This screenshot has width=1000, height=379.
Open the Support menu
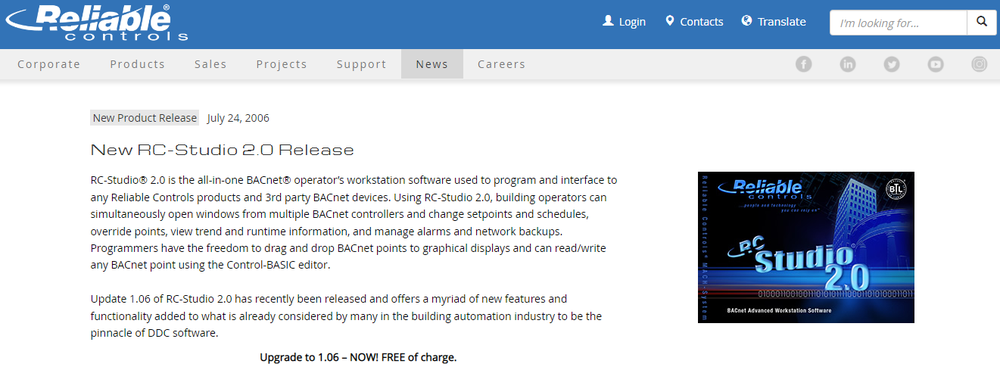[361, 64]
